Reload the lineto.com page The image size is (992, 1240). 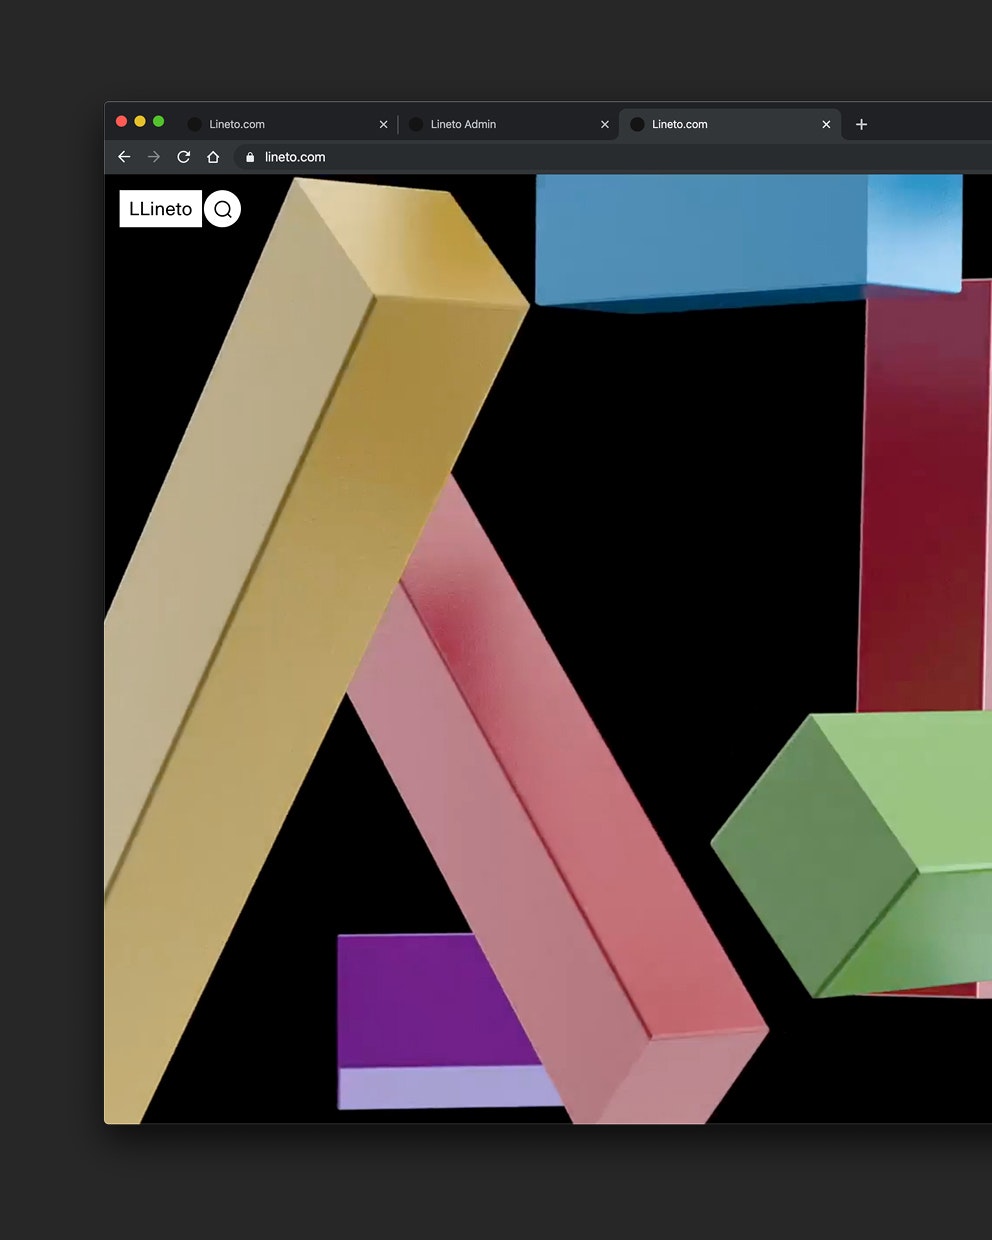coord(183,157)
